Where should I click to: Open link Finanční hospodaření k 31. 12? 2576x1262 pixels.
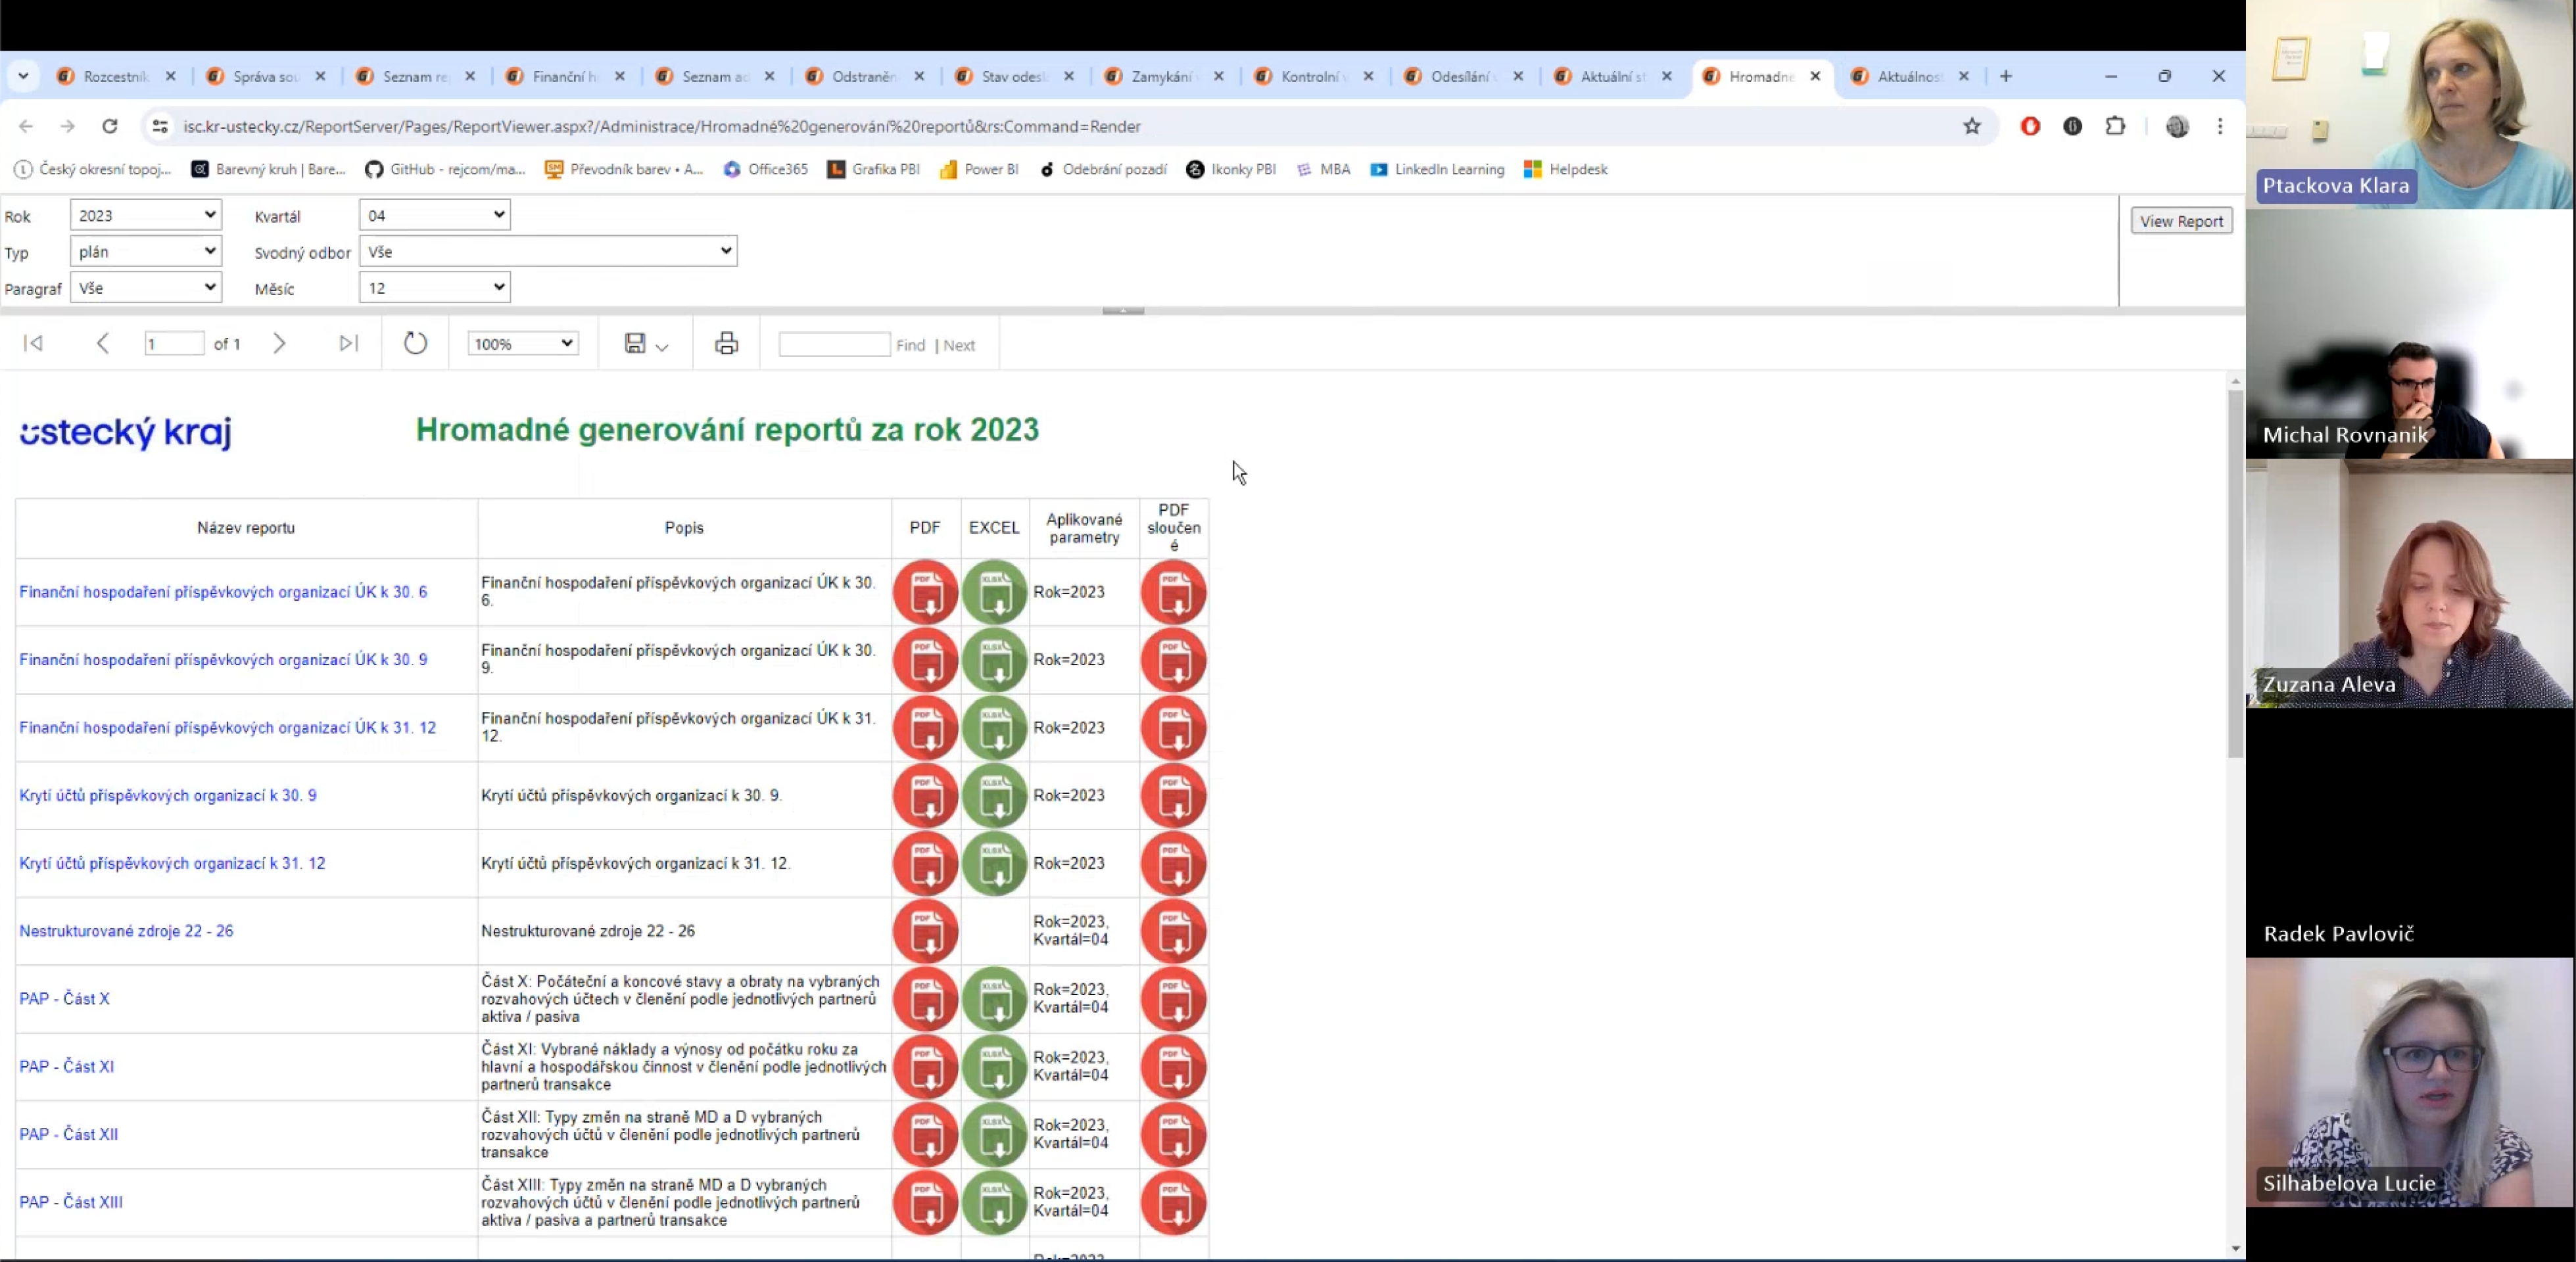point(228,728)
